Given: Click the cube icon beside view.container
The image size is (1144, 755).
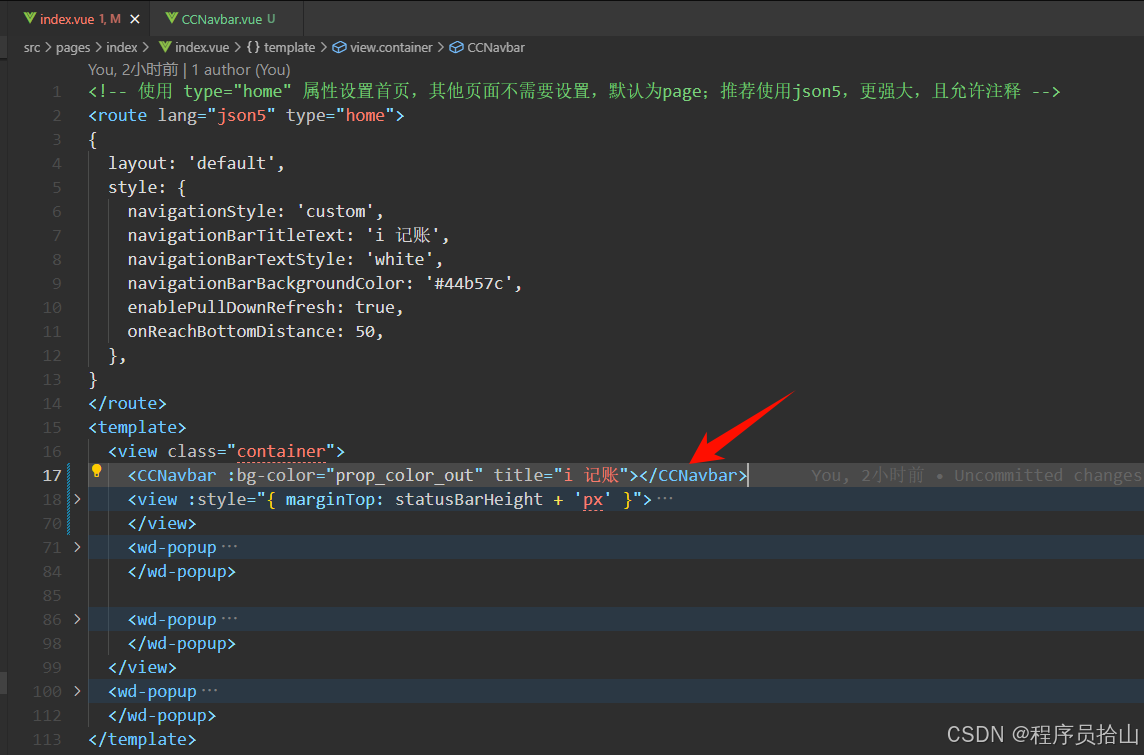Looking at the screenshot, I should pos(339,47).
